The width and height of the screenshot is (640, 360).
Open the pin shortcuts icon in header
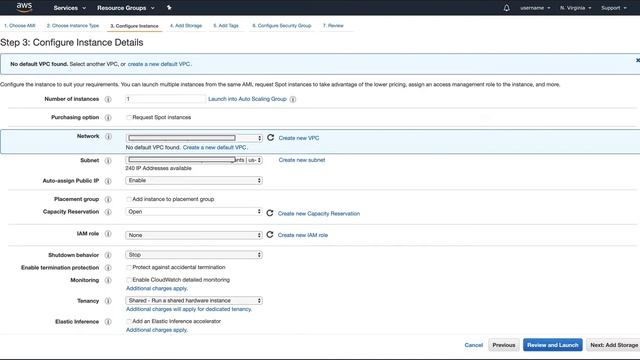coord(169,7)
